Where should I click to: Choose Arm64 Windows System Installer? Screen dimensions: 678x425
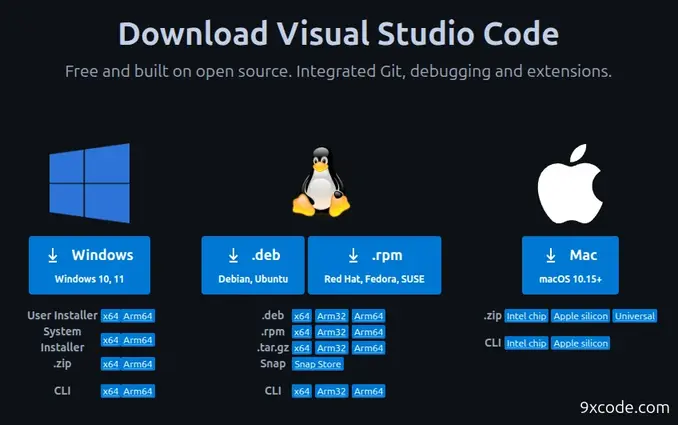click(x=138, y=340)
